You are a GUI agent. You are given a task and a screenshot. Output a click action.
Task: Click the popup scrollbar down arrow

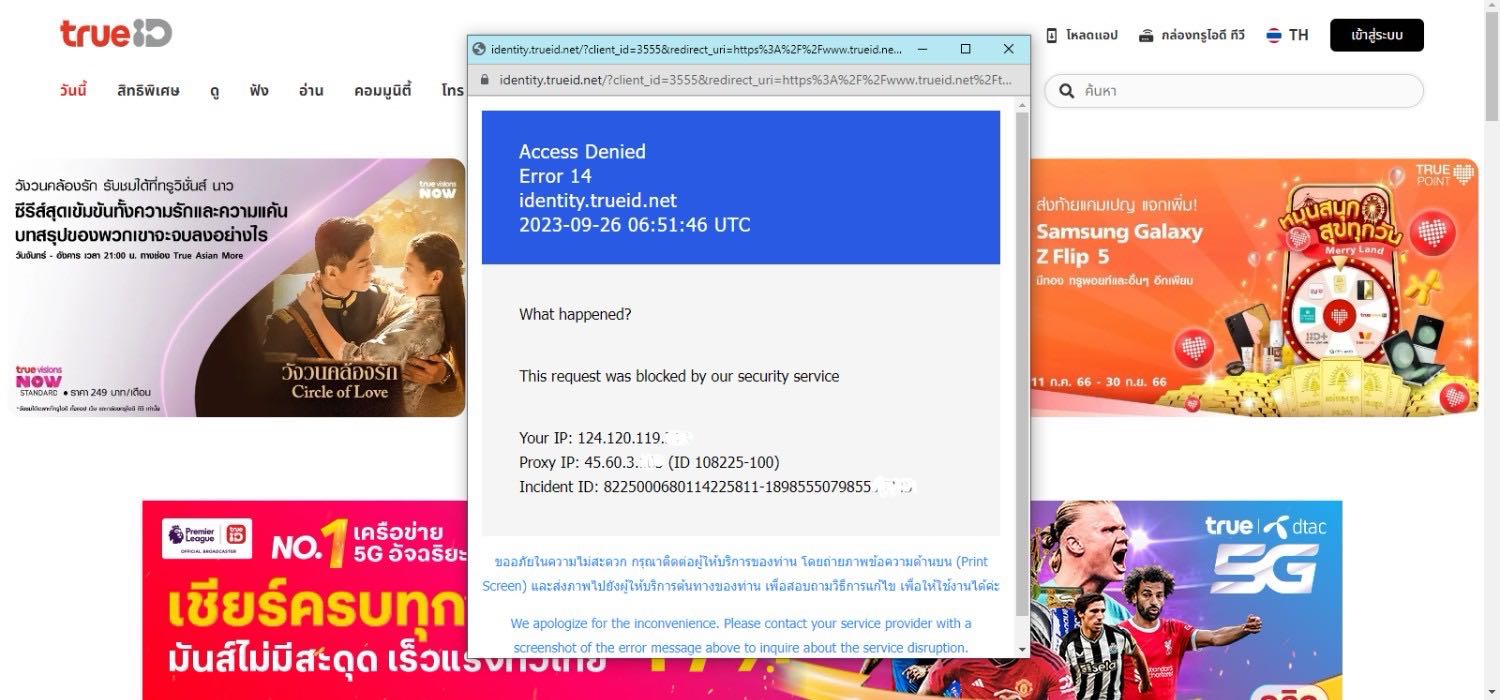(1021, 649)
